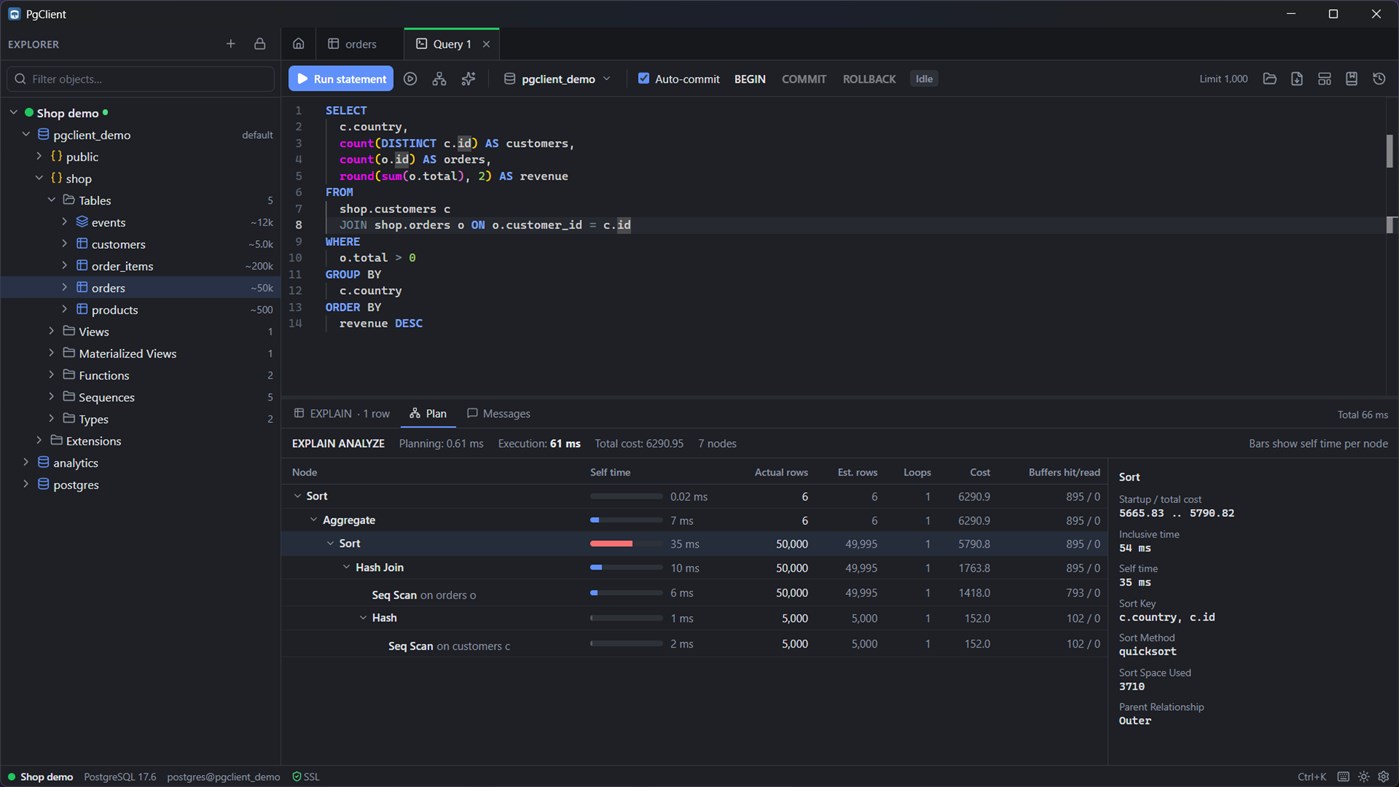1399x787 pixels.
Task: Switch theme with the sun icon
Action: (1364, 777)
